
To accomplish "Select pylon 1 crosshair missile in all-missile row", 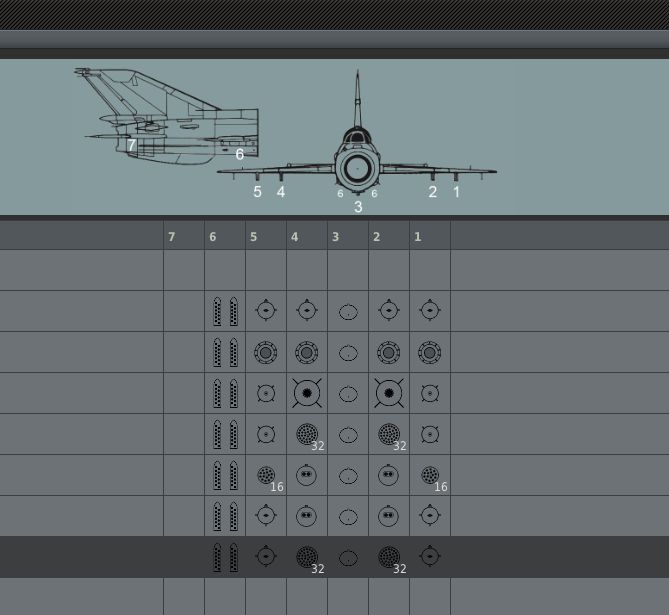I will coord(430,310).
